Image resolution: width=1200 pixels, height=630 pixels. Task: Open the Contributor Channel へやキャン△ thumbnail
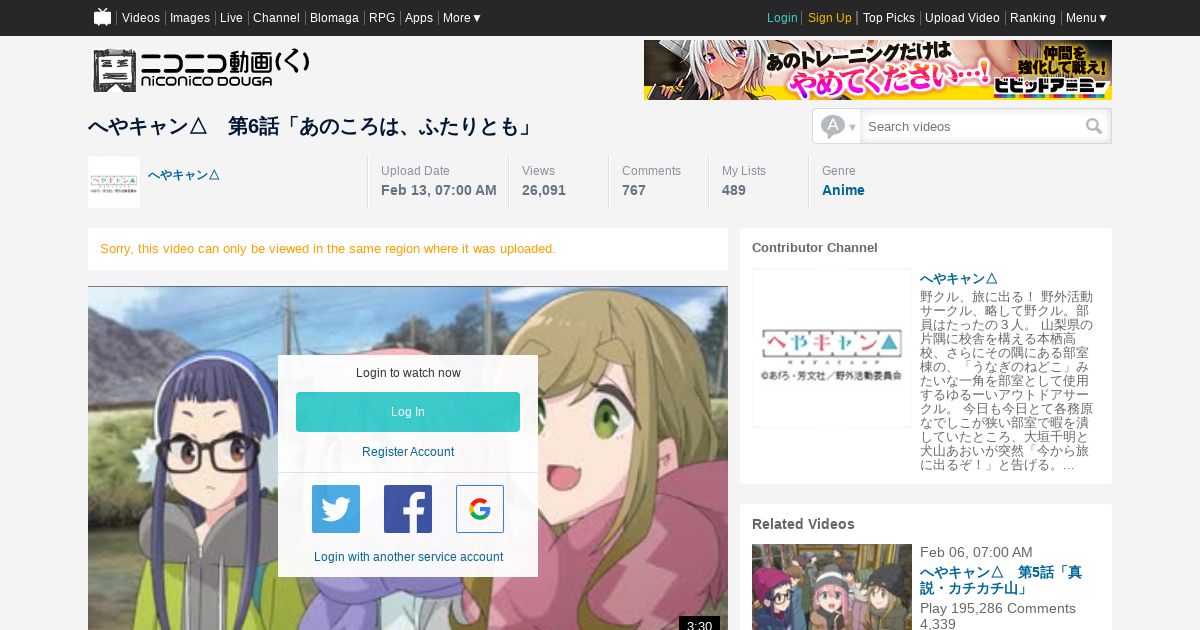[x=832, y=348]
